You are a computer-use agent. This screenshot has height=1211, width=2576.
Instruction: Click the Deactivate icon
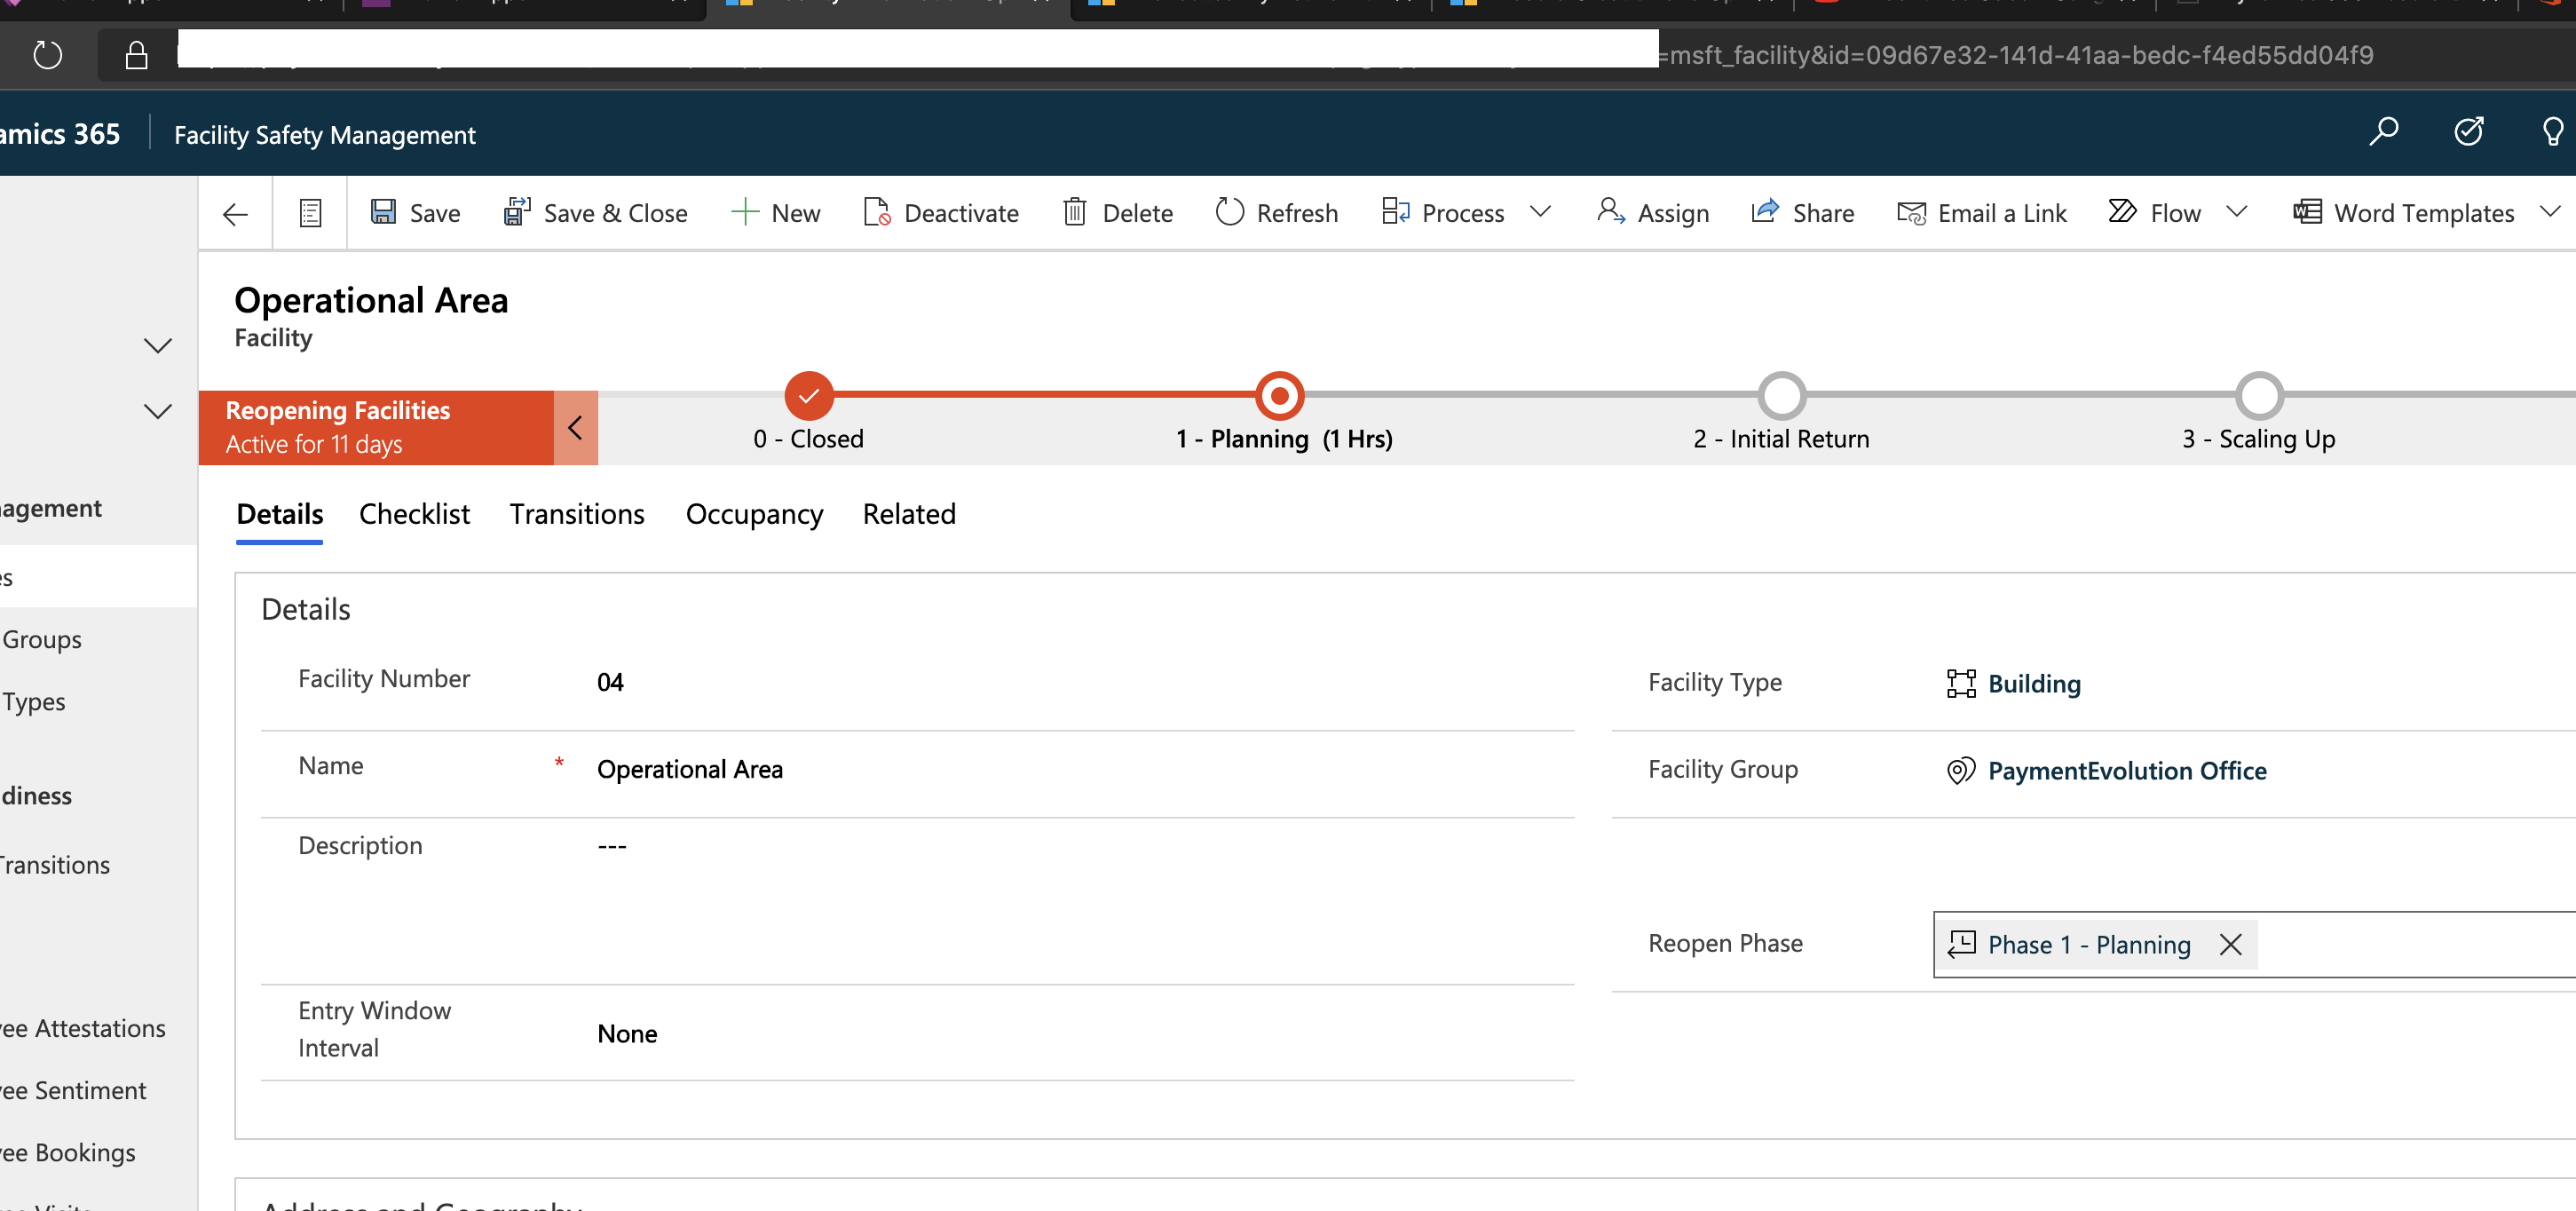coord(877,212)
